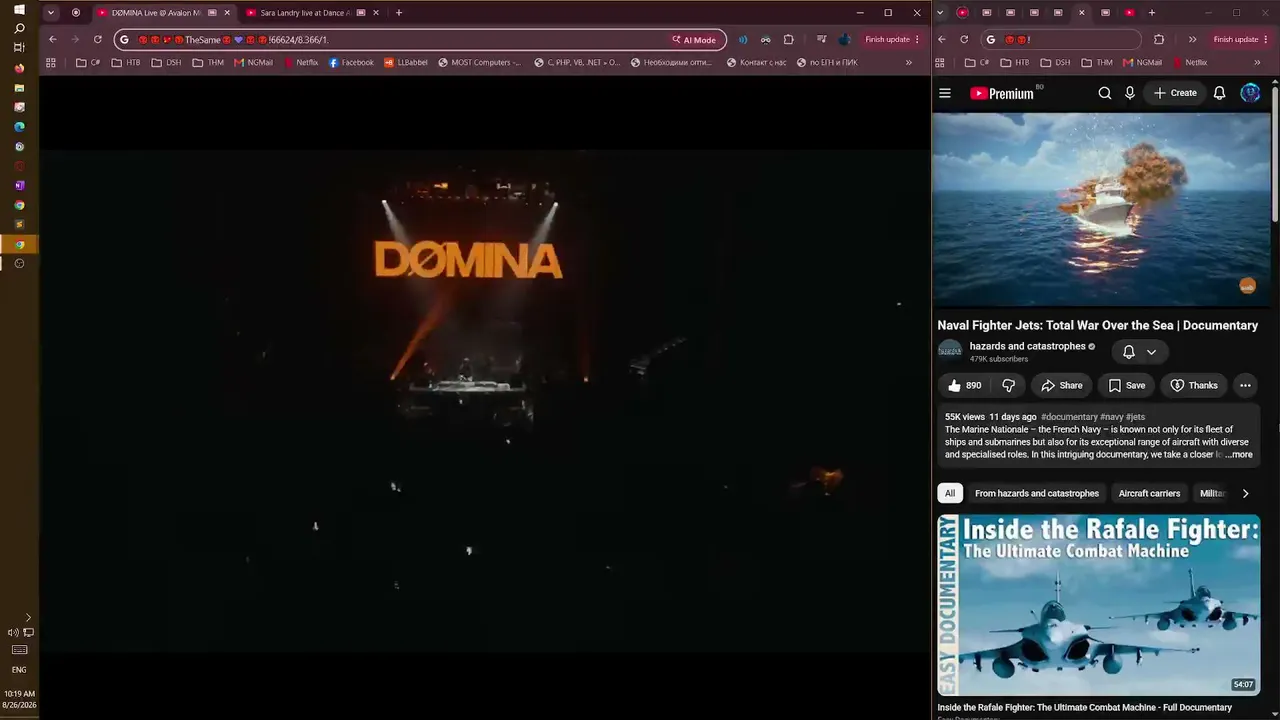Image resolution: width=1280 pixels, height=720 pixels.
Task: Click the YouTube Create button
Action: [1174, 93]
